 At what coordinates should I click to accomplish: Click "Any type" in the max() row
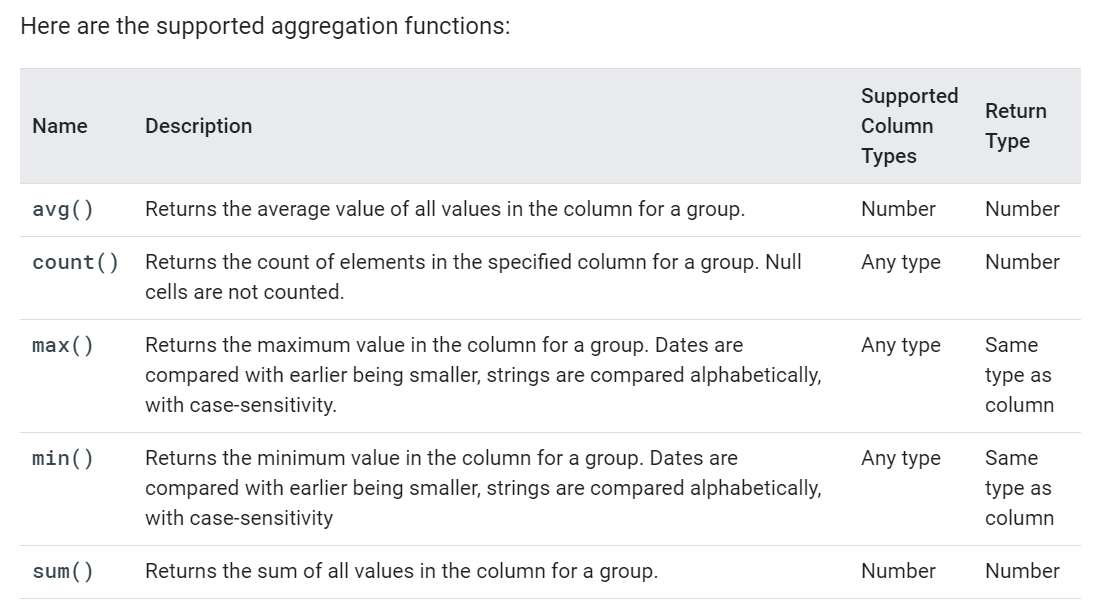click(900, 346)
